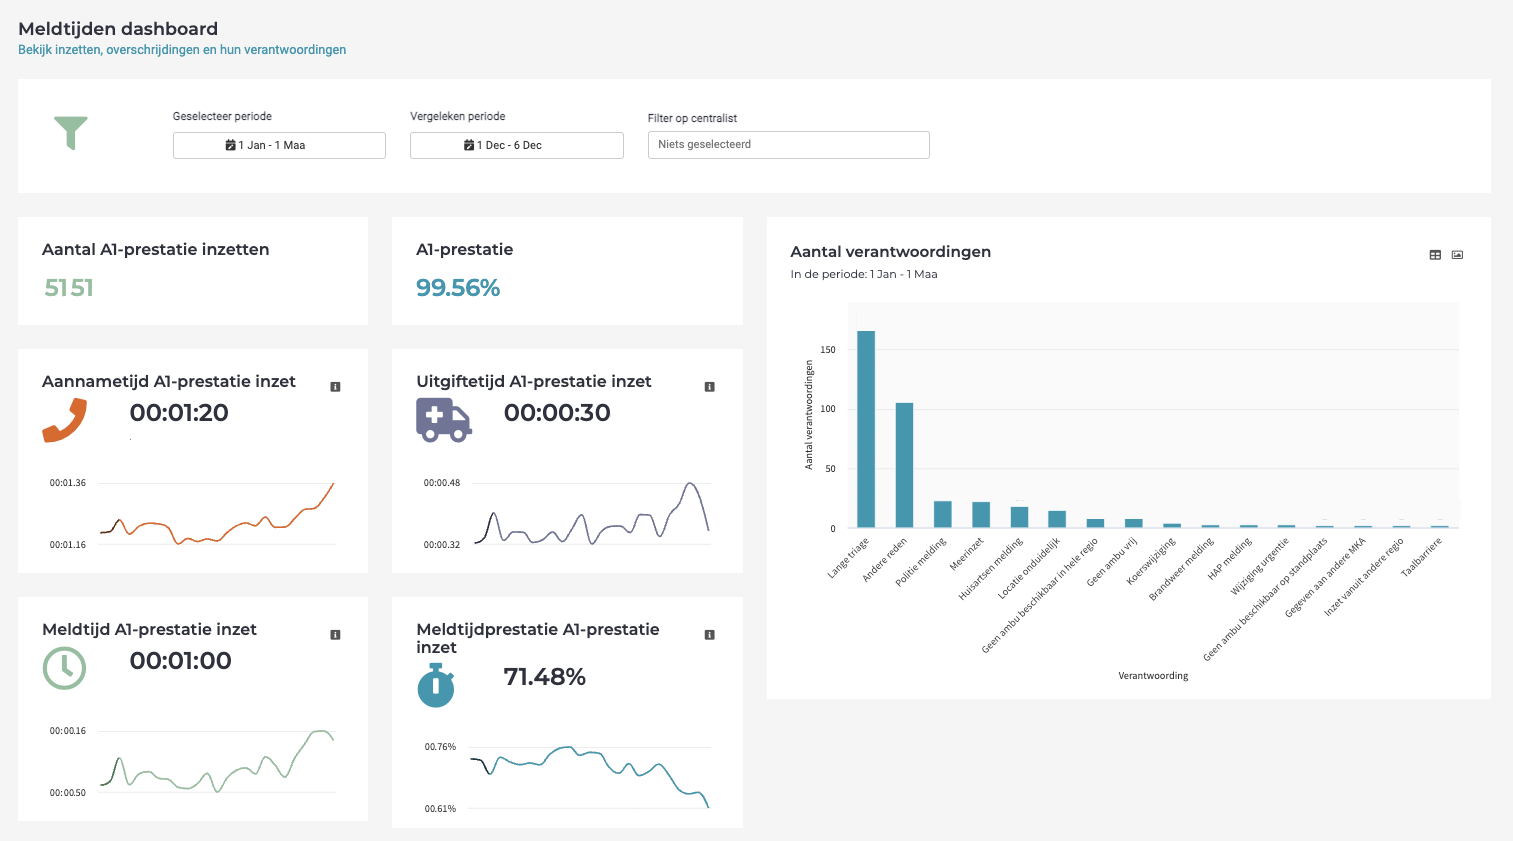Click Aantal verantwoordingen chart title
The height and width of the screenshot is (841, 1513).
click(x=890, y=252)
